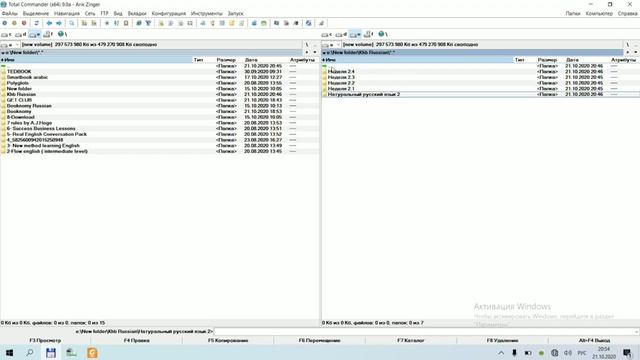Image resolution: width=640 pixels, height=360 pixels.
Task: Open left panel favorites star button
Action: point(307,52)
